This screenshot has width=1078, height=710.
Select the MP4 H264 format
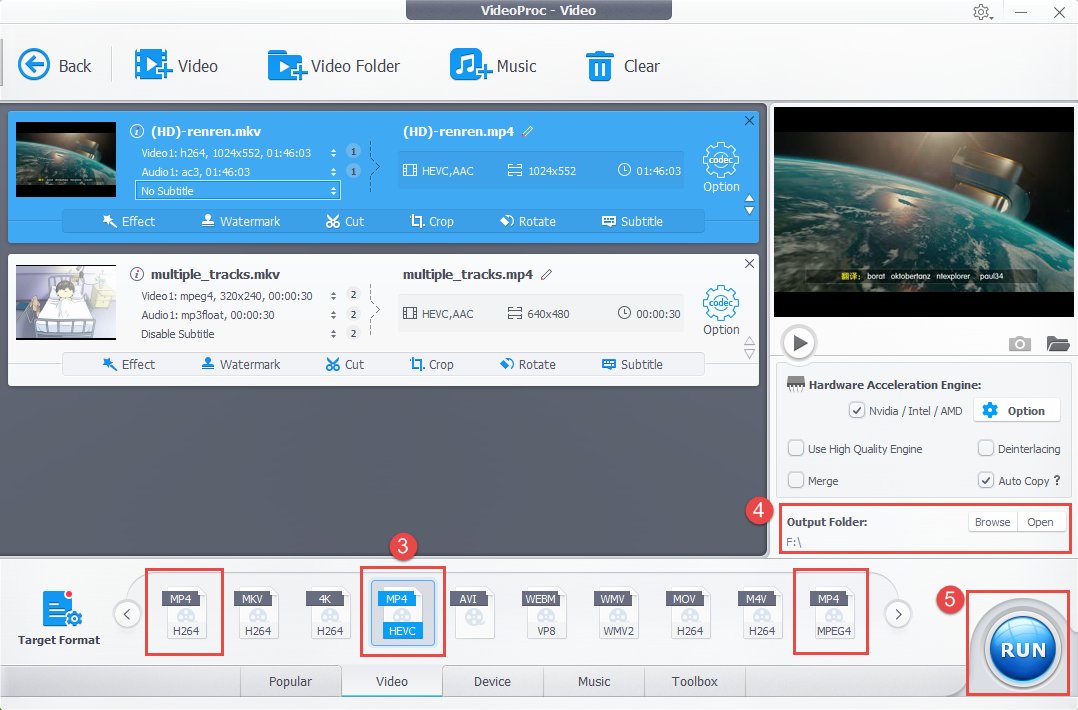(184, 613)
